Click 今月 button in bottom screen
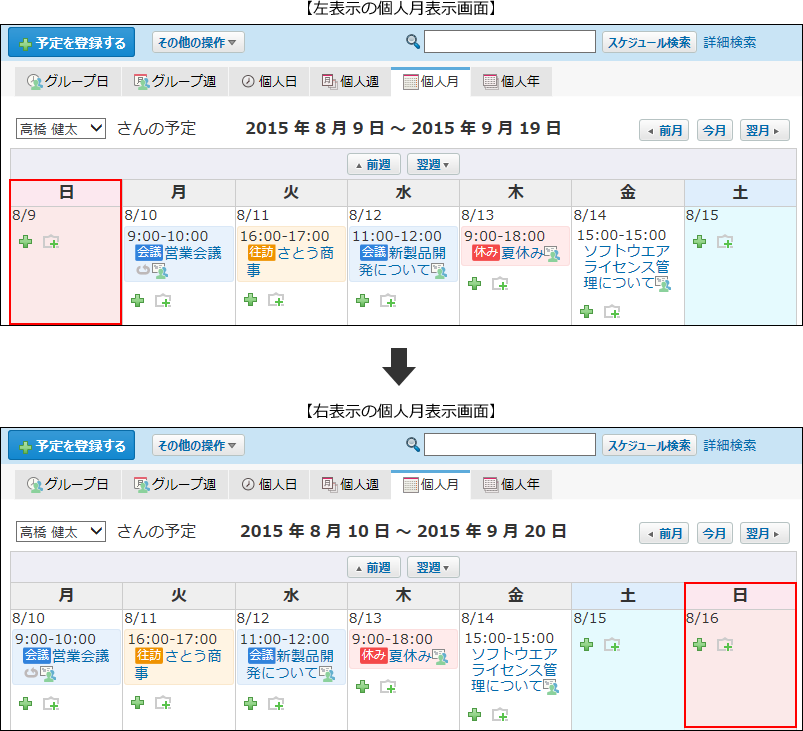 pos(714,533)
